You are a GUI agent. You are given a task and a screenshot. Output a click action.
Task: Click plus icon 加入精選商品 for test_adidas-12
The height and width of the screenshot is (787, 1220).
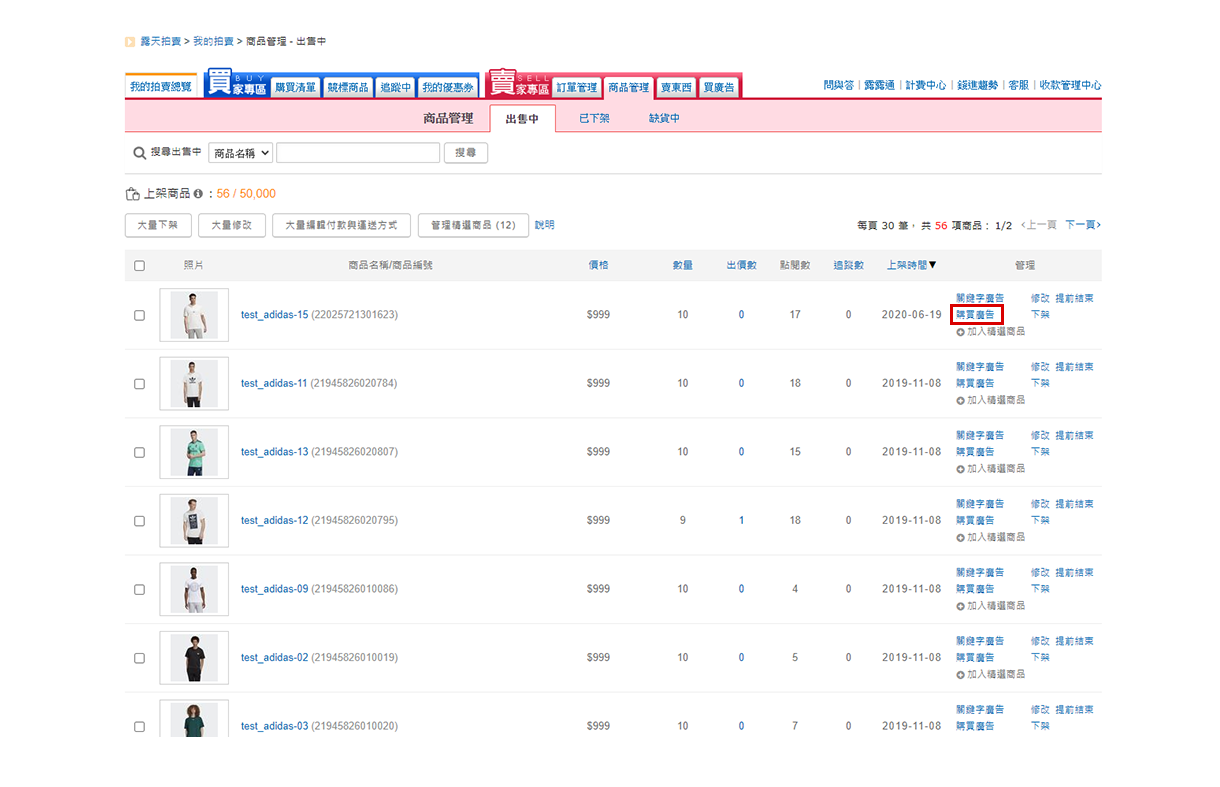point(961,537)
